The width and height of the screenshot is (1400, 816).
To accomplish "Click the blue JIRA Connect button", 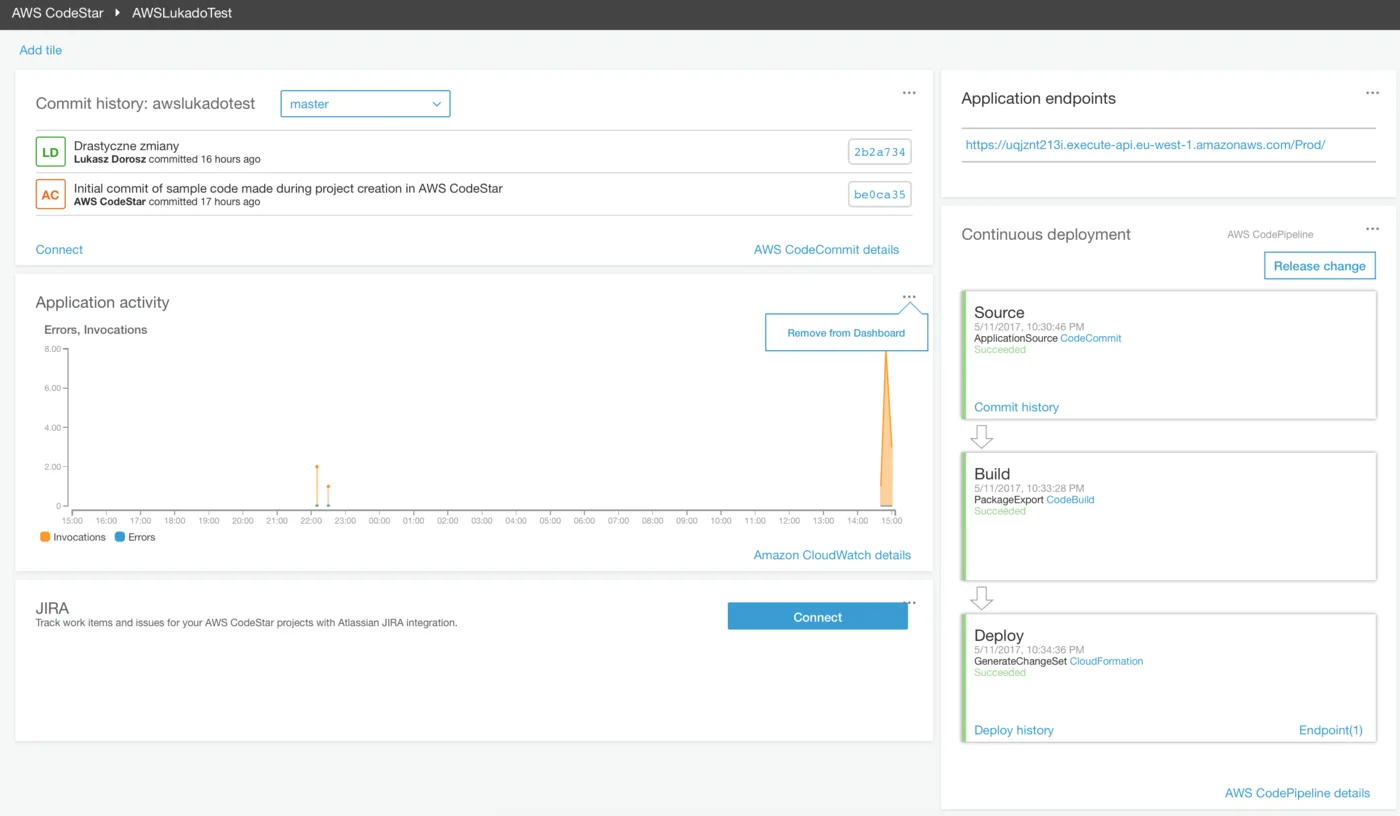I will [818, 617].
